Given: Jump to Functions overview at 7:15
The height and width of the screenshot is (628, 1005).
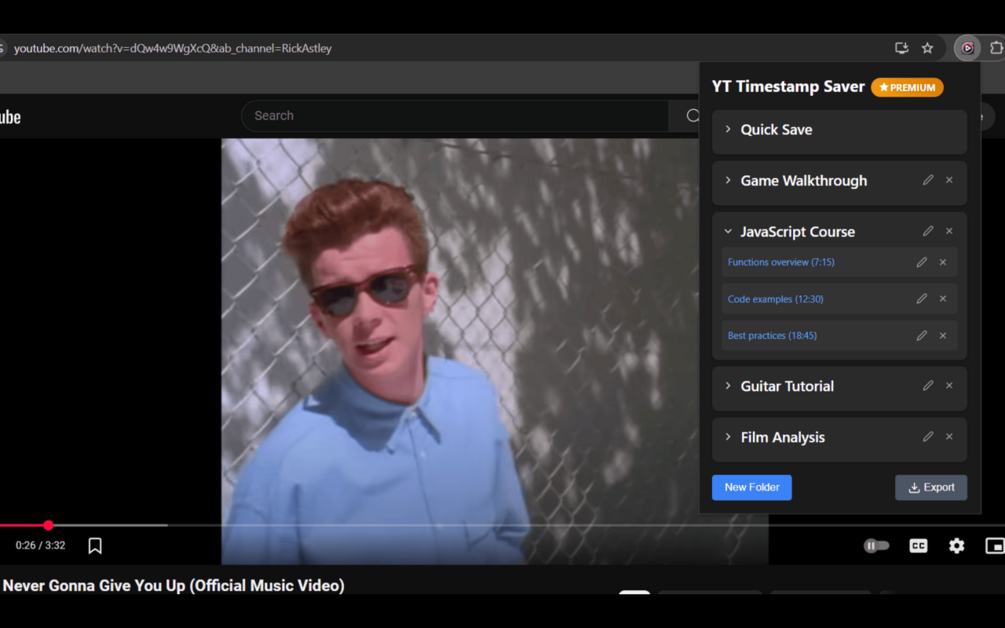Looking at the screenshot, I should coord(780,262).
